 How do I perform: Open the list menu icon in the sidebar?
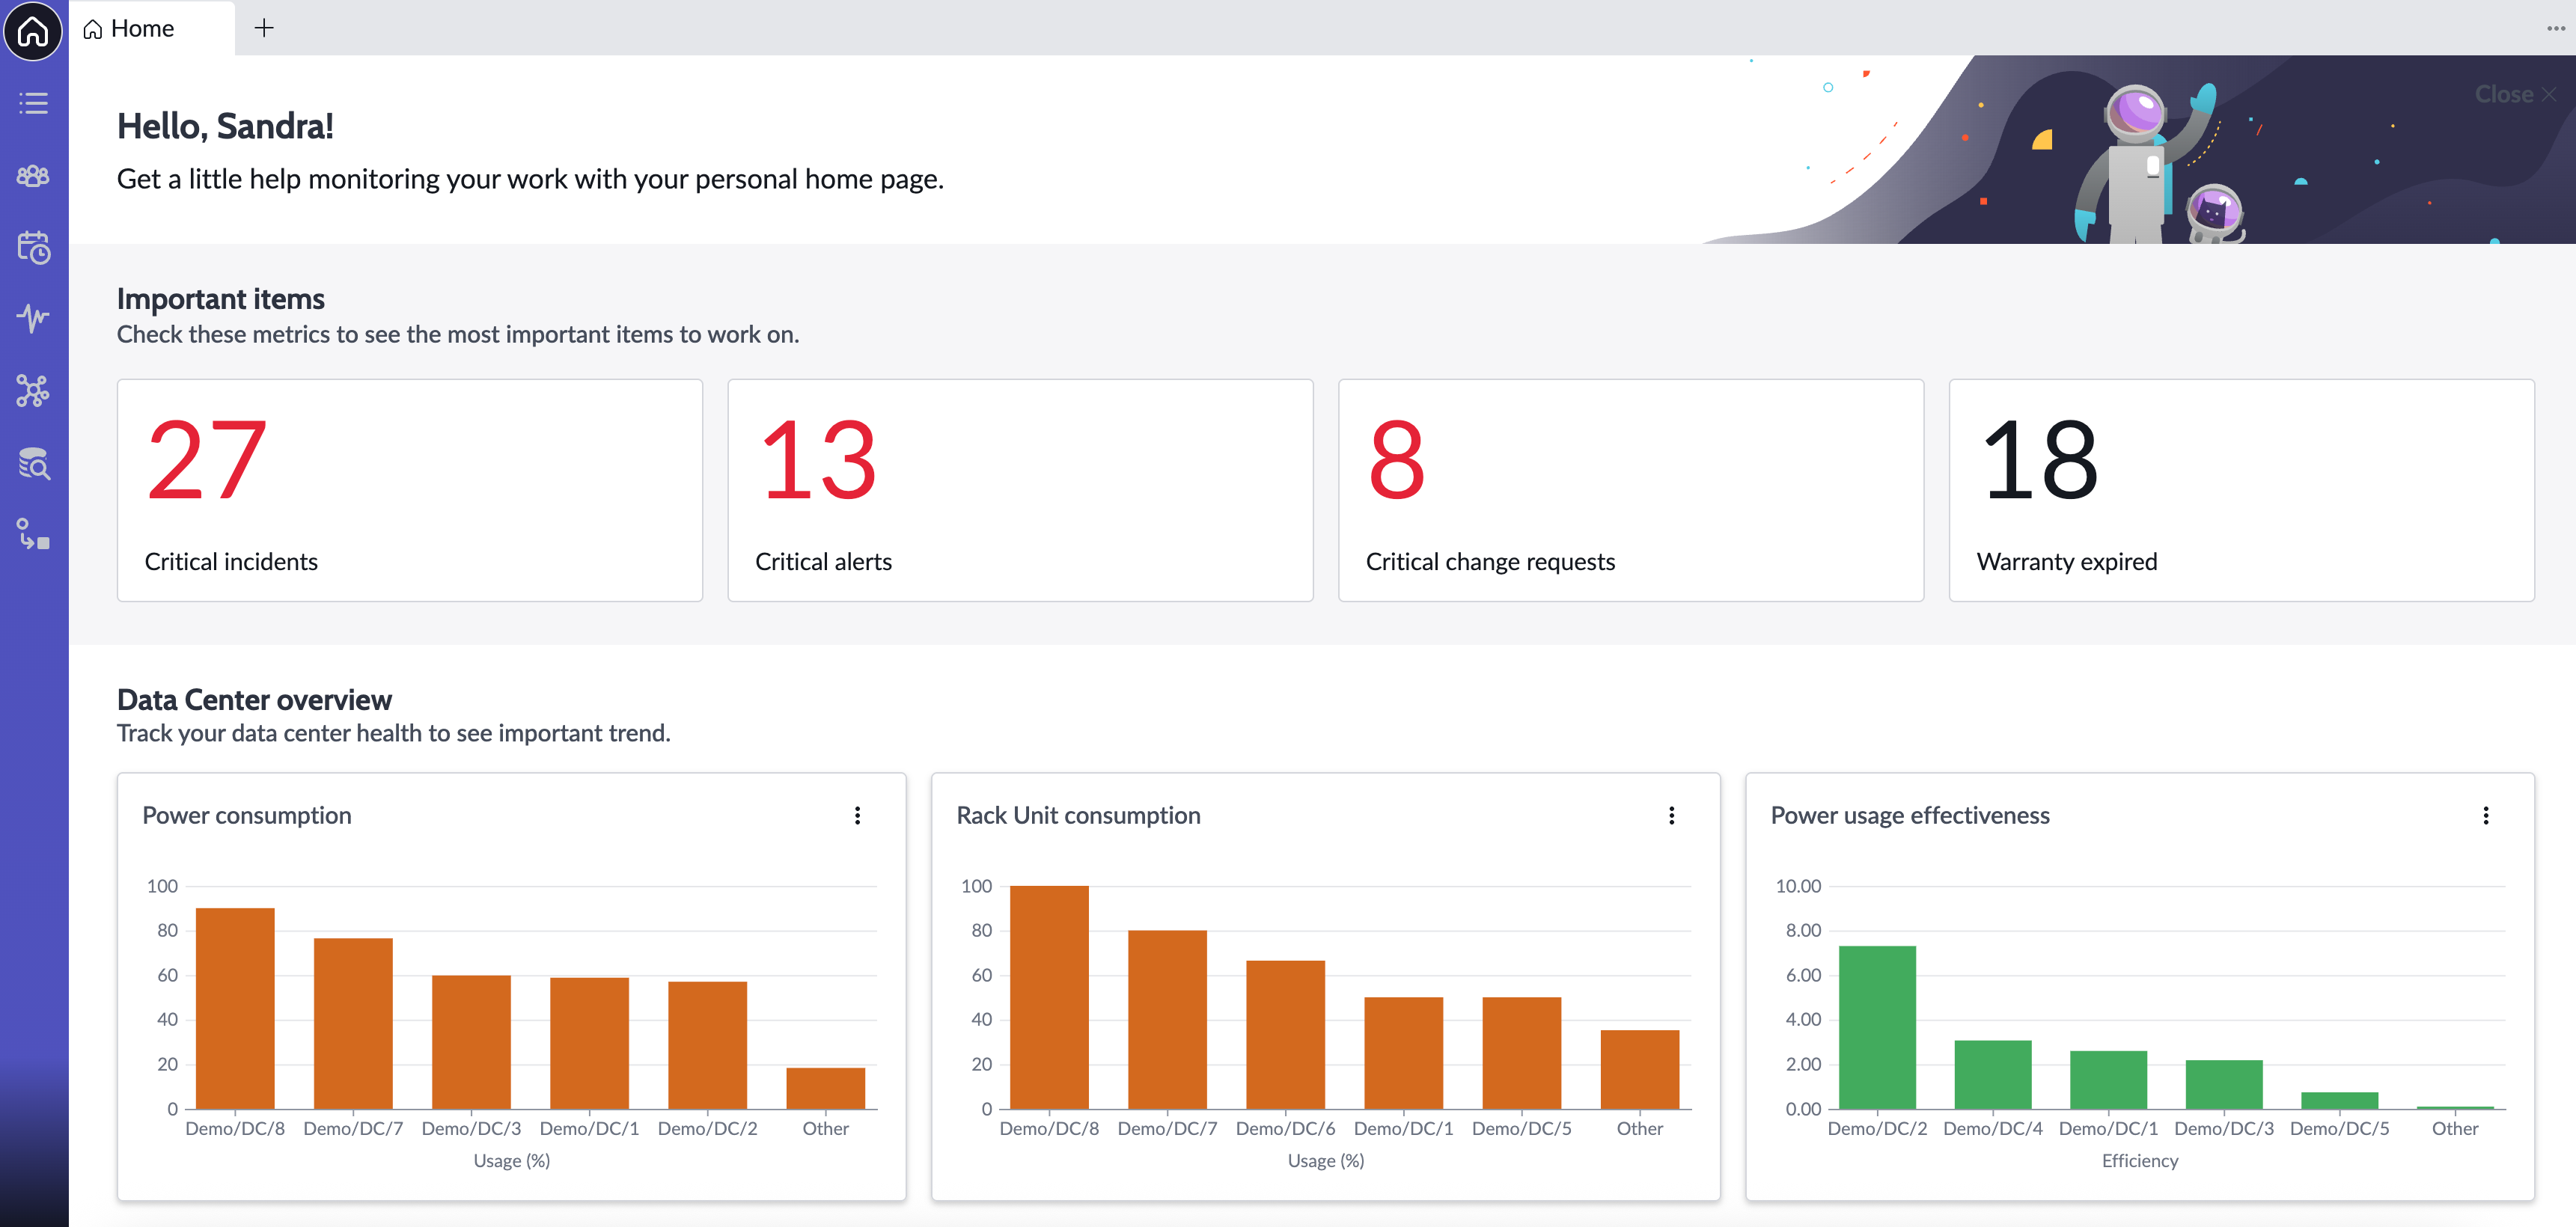coord(33,103)
